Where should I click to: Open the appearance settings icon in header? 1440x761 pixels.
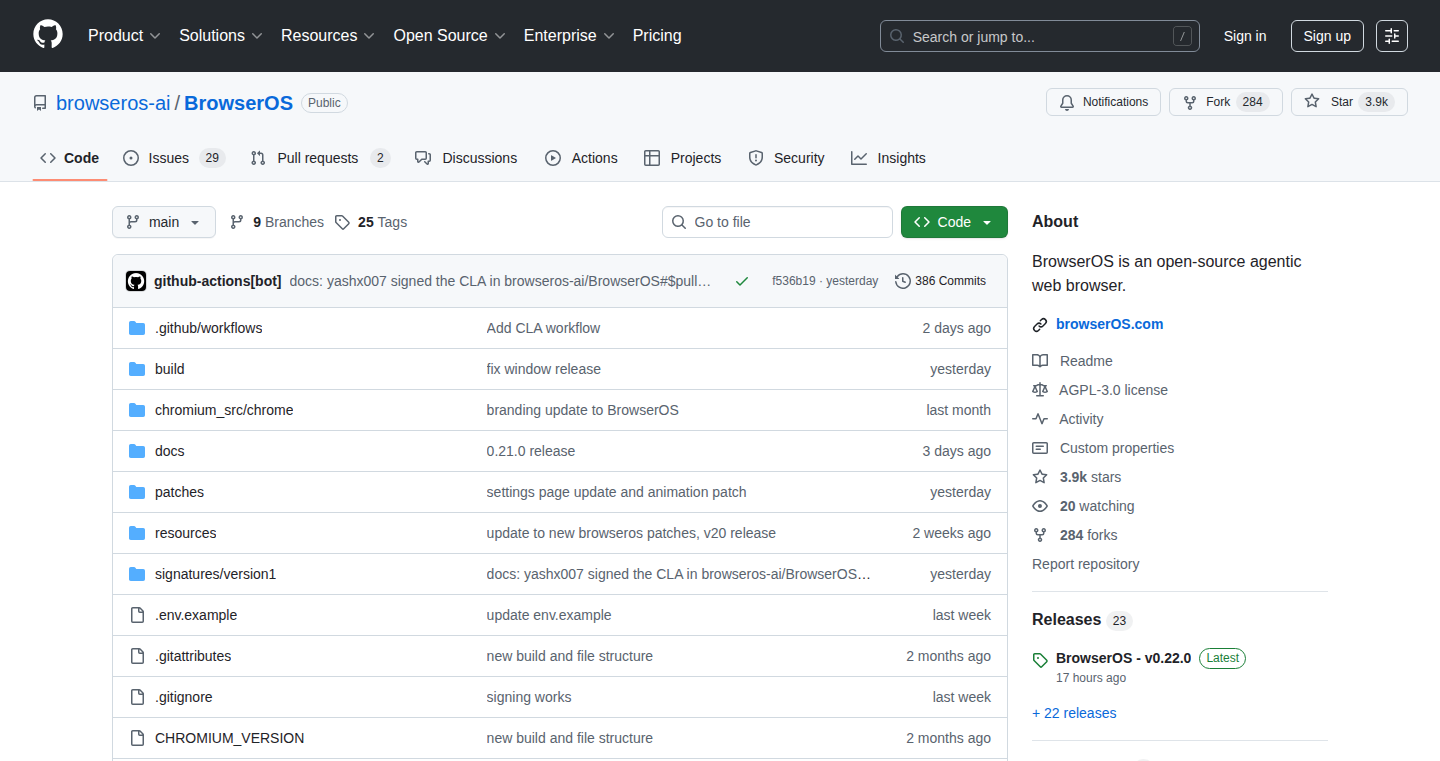[1392, 36]
